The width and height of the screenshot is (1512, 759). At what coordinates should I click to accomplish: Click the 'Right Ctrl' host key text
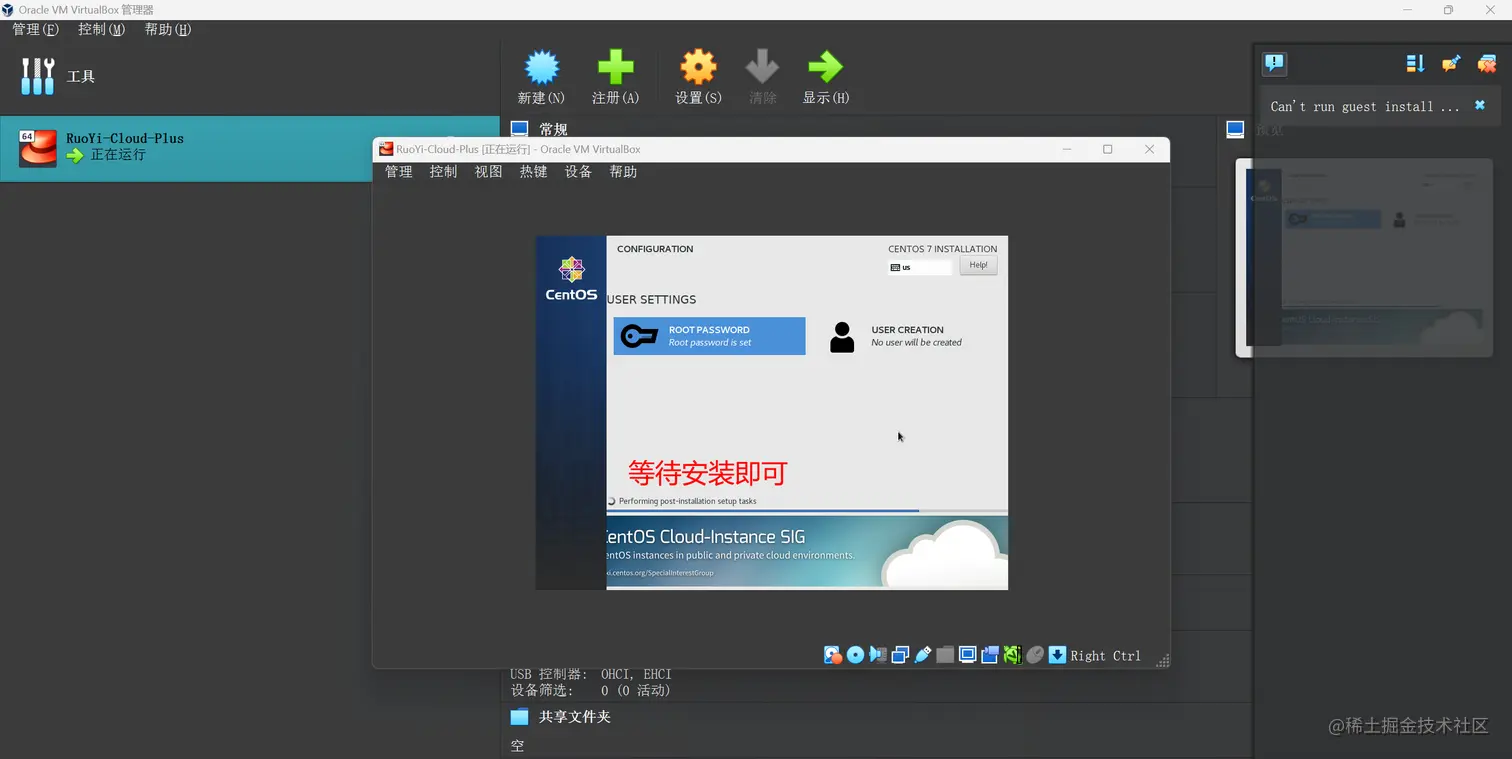[1105, 656]
